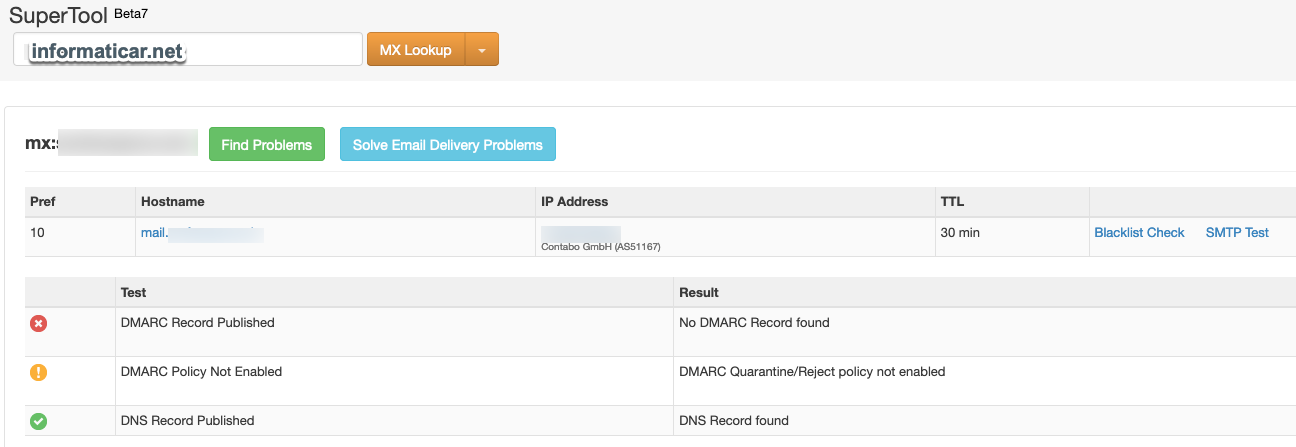1296x447 pixels.
Task: Run the MX Lookup button
Action: pyautogui.click(x=416, y=50)
